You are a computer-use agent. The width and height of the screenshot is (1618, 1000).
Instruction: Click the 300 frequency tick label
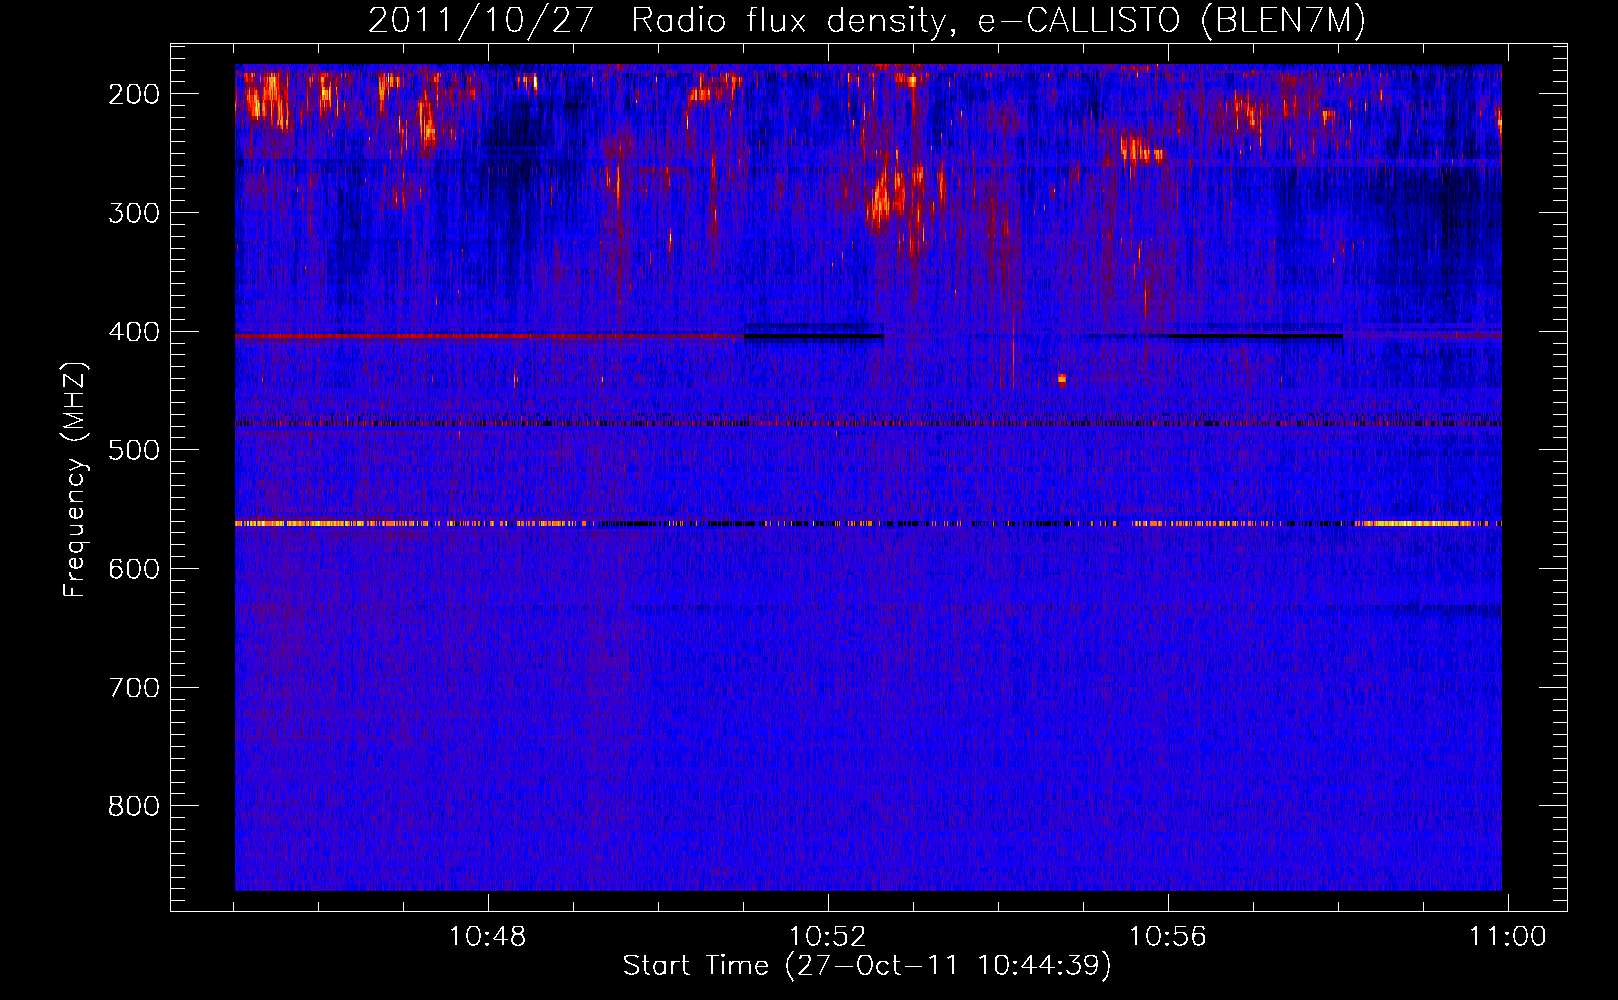pos(134,213)
